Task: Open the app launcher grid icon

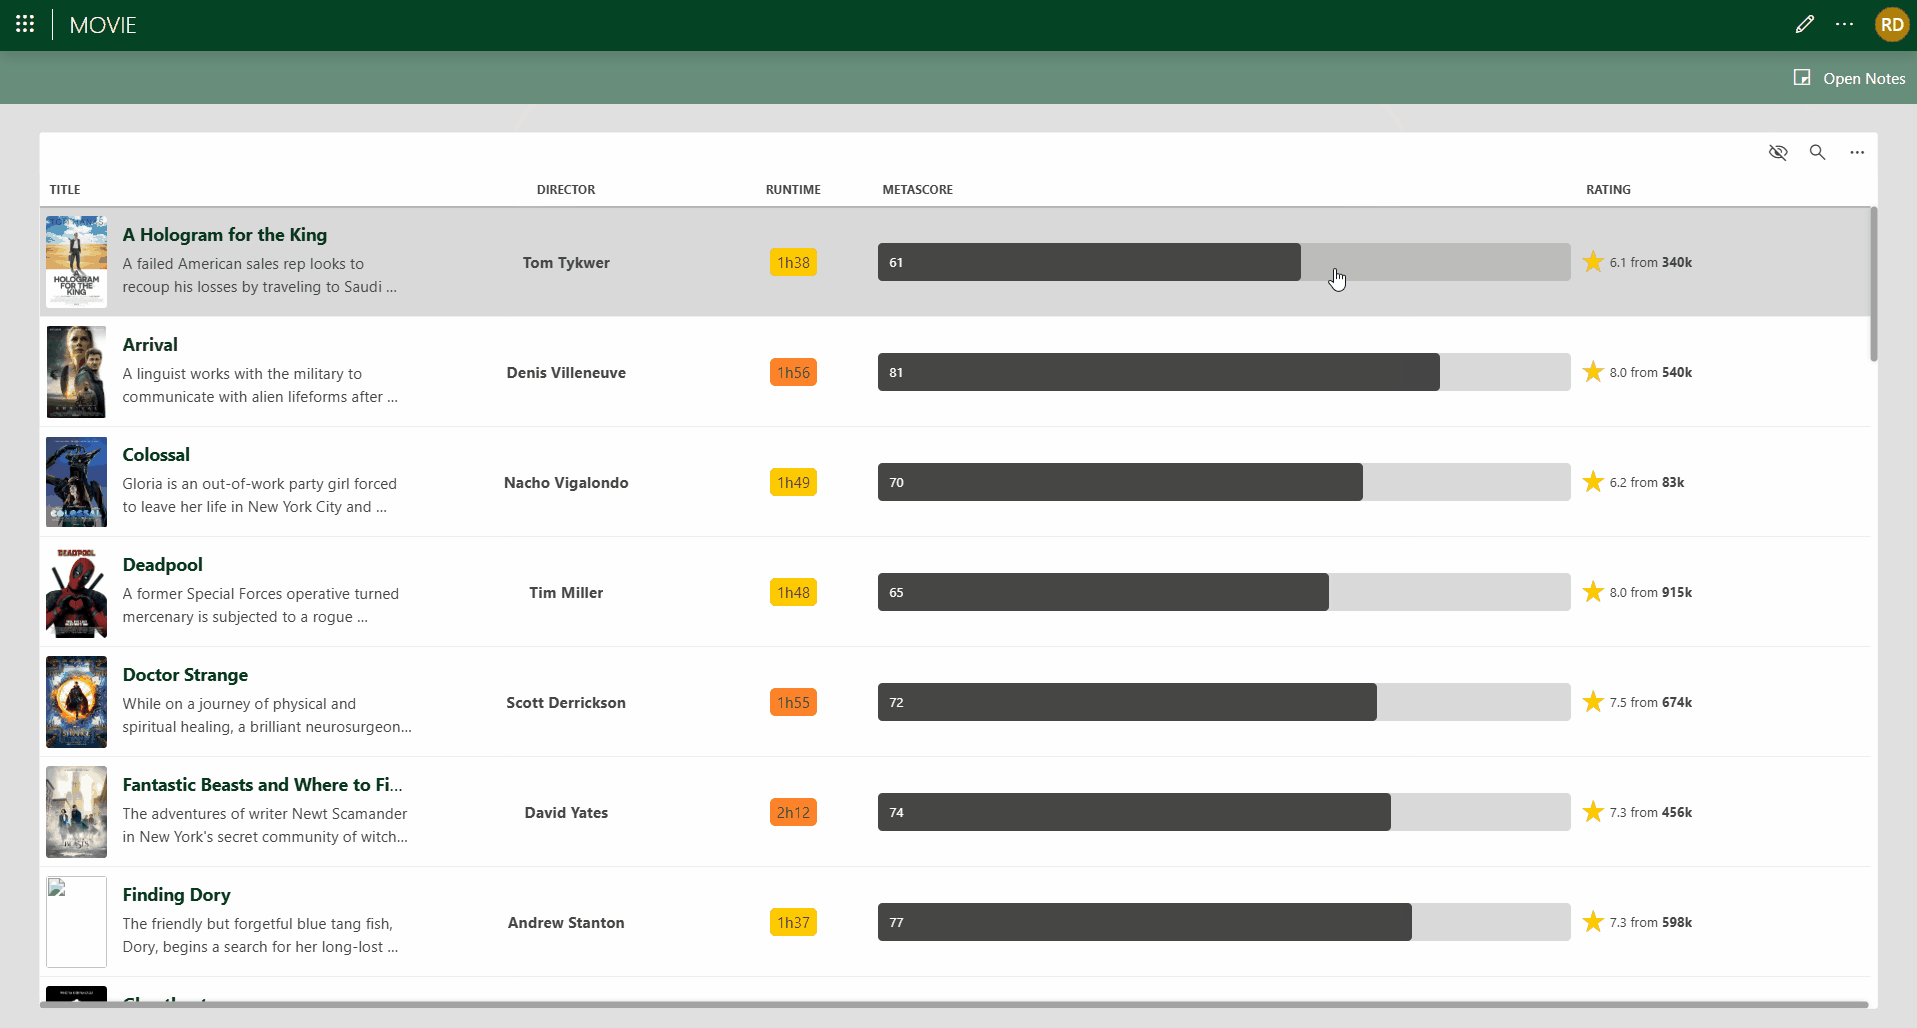Action: pyautogui.click(x=25, y=24)
